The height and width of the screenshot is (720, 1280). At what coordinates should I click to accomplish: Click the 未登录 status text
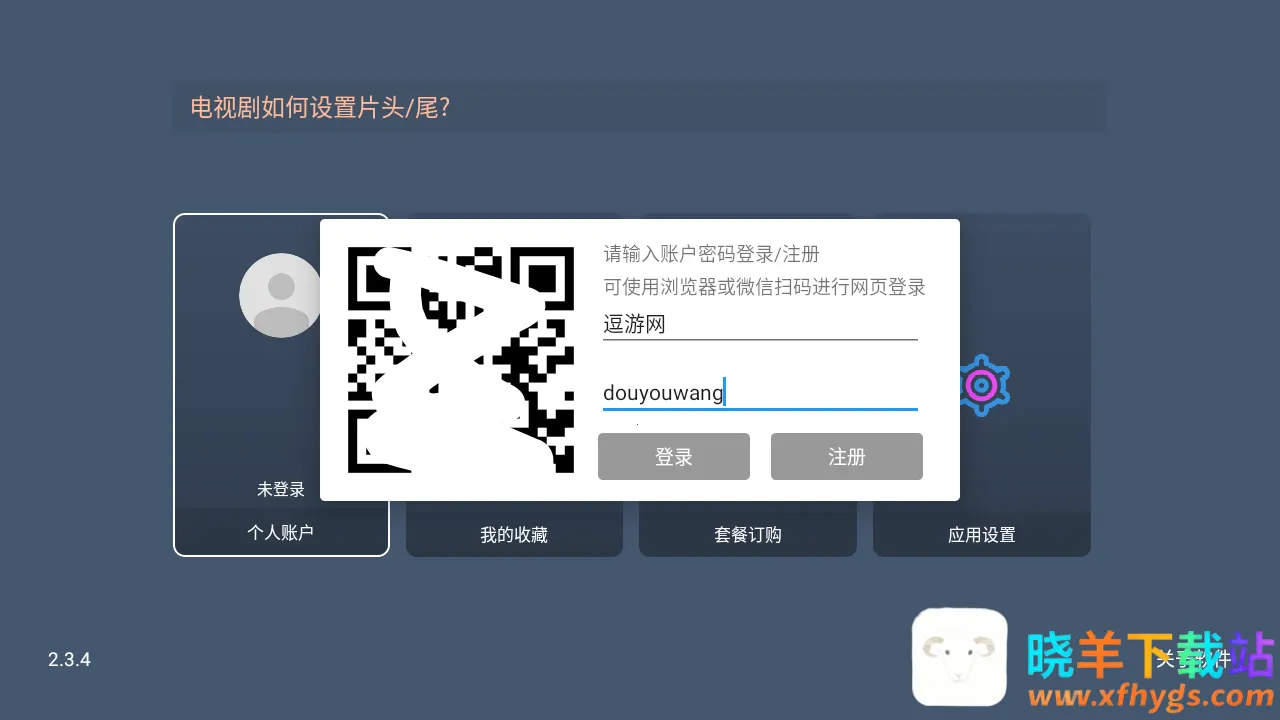tap(281, 489)
